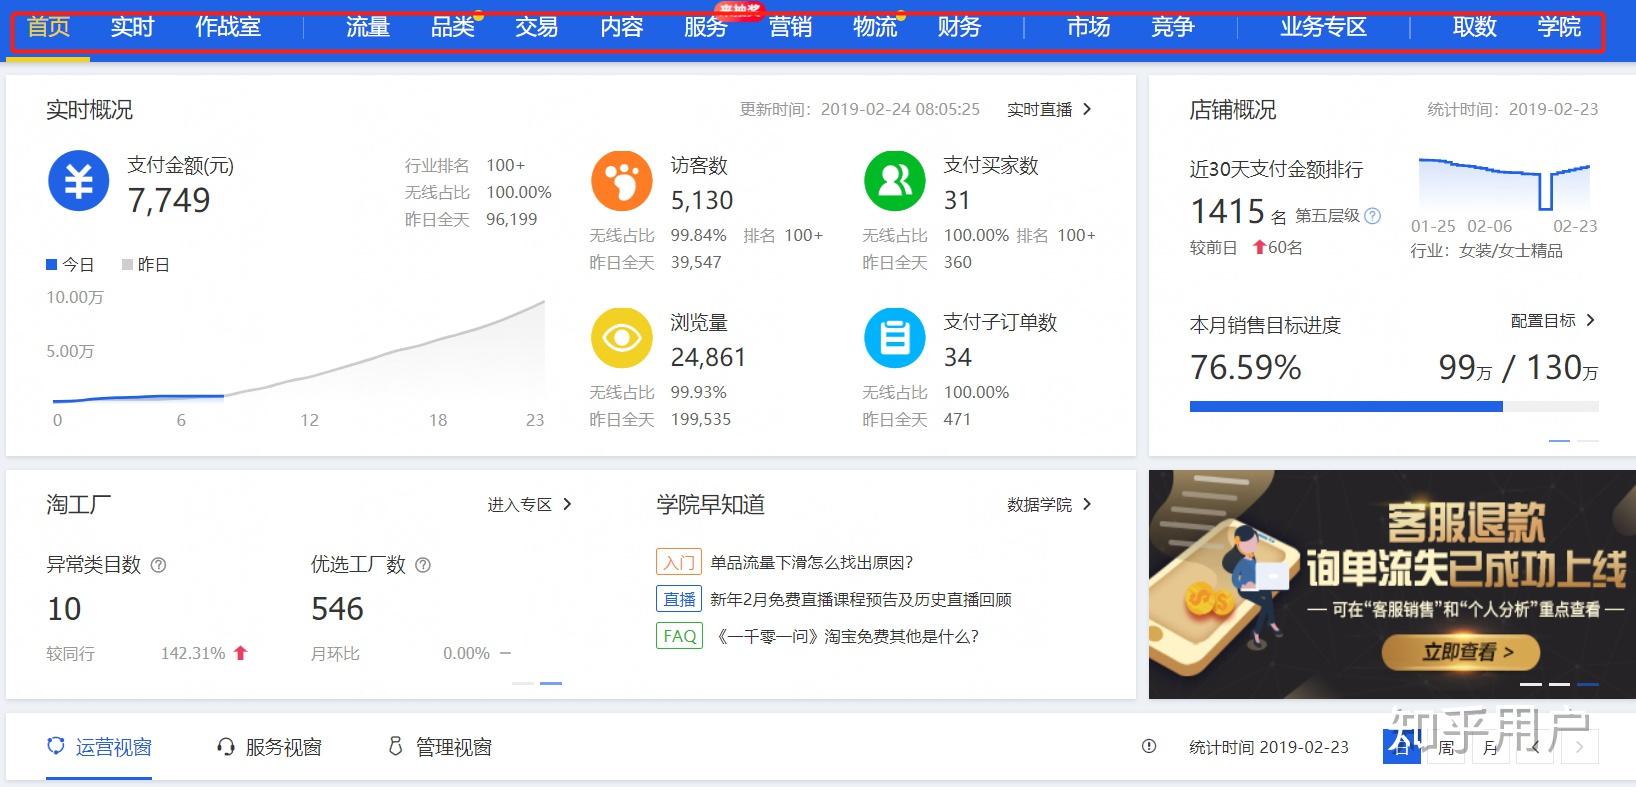Click the 直播 tag
Viewport: 1636px width, 787px height.
(679, 599)
